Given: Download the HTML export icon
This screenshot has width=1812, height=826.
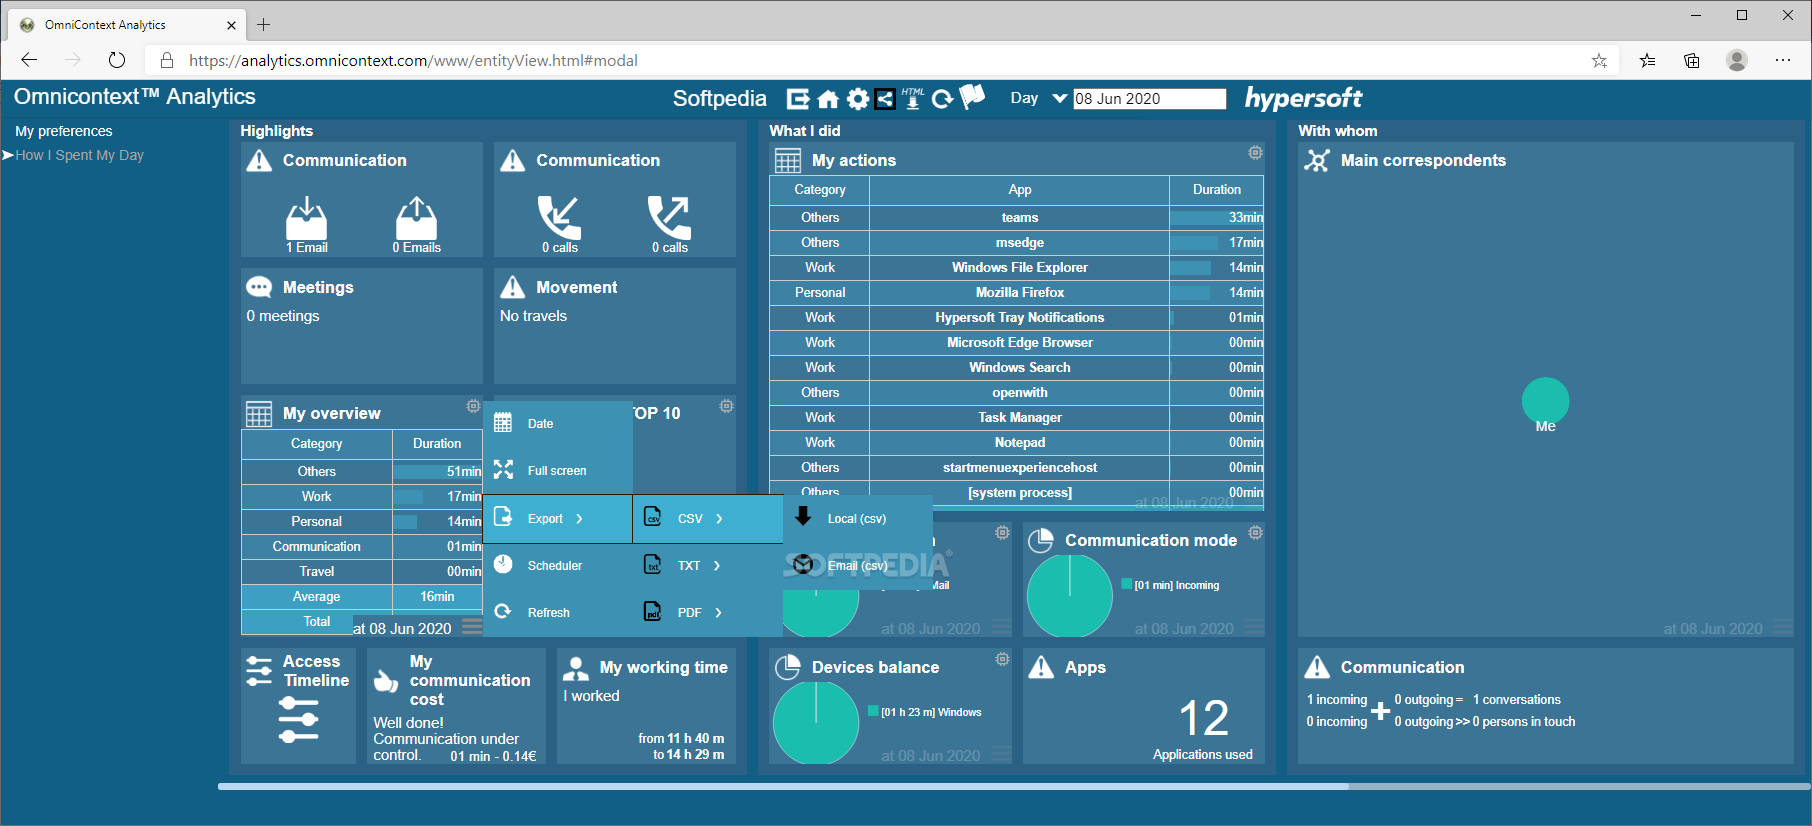Looking at the screenshot, I should pyautogui.click(x=913, y=98).
